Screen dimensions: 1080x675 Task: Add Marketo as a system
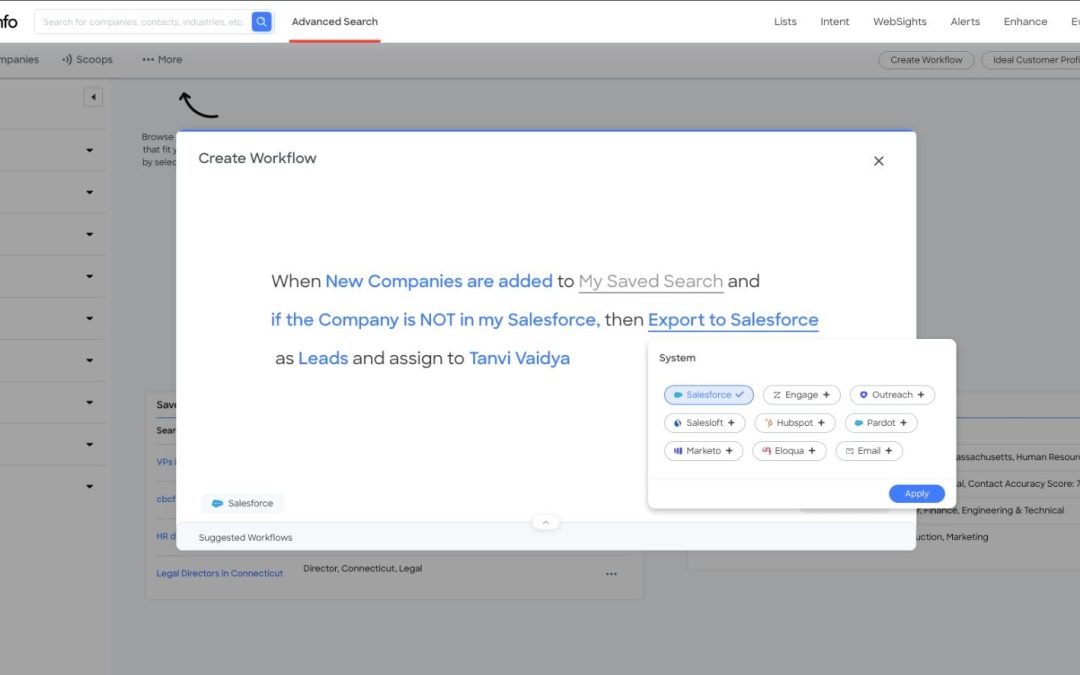point(703,451)
